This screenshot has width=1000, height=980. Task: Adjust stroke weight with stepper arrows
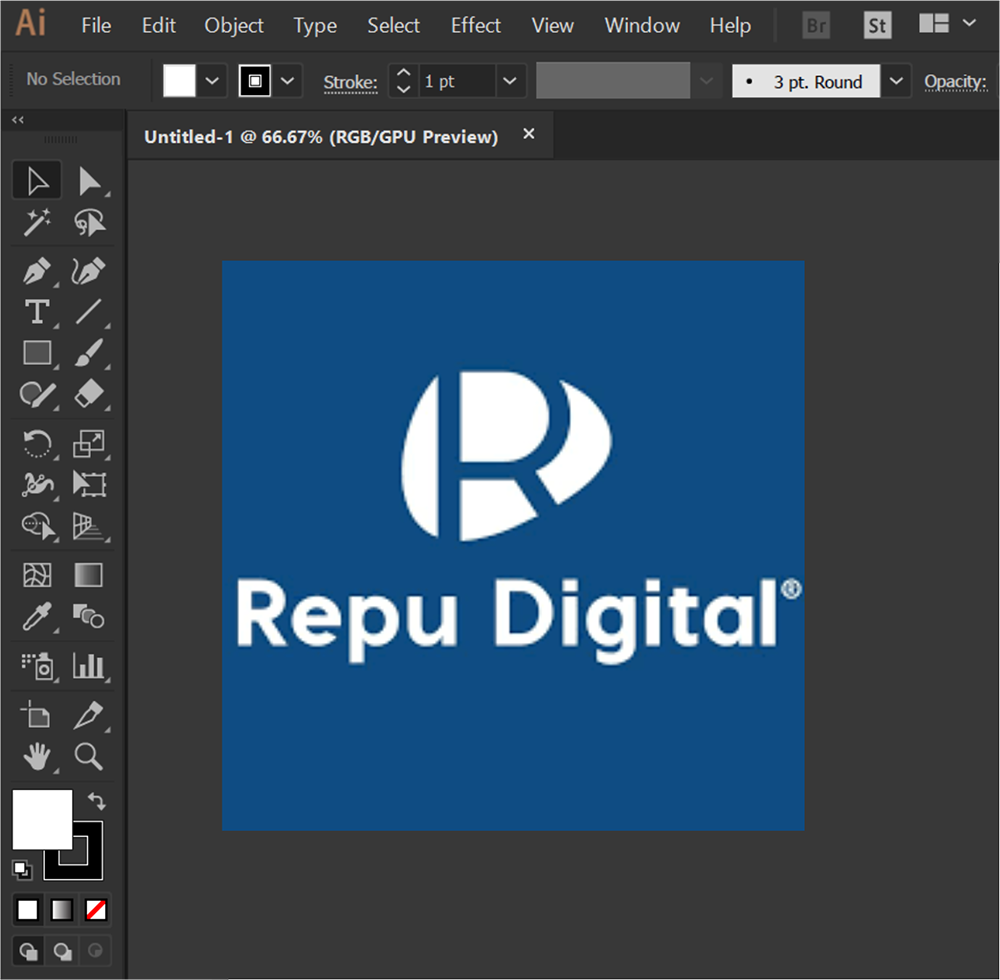pos(404,81)
